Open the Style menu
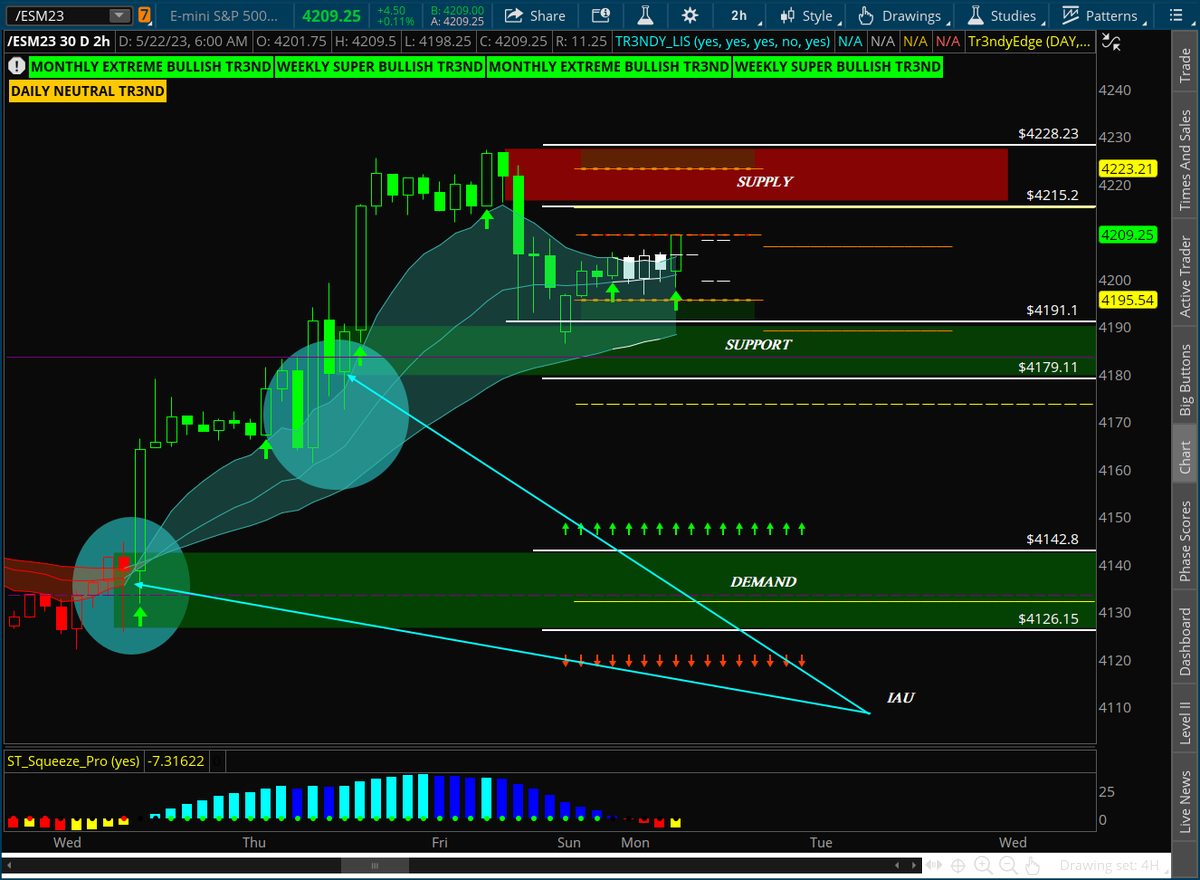Viewport: 1200px width, 880px height. tap(806, 16)
